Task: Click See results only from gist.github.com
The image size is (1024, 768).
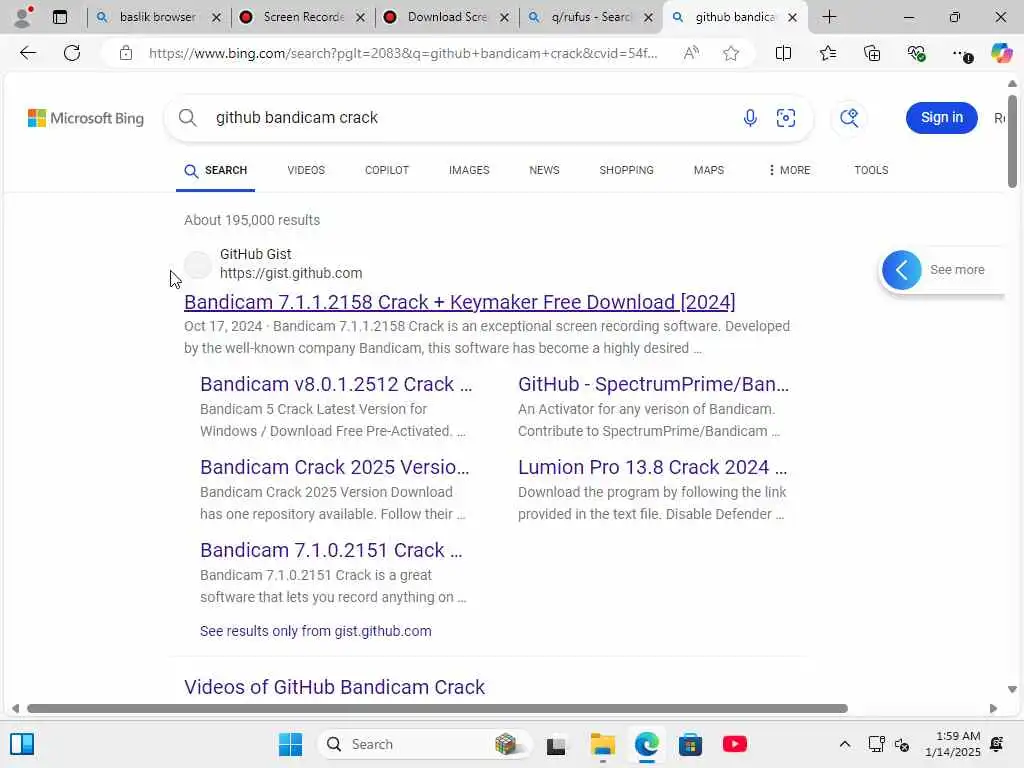Action: click(x=315, y=631)
